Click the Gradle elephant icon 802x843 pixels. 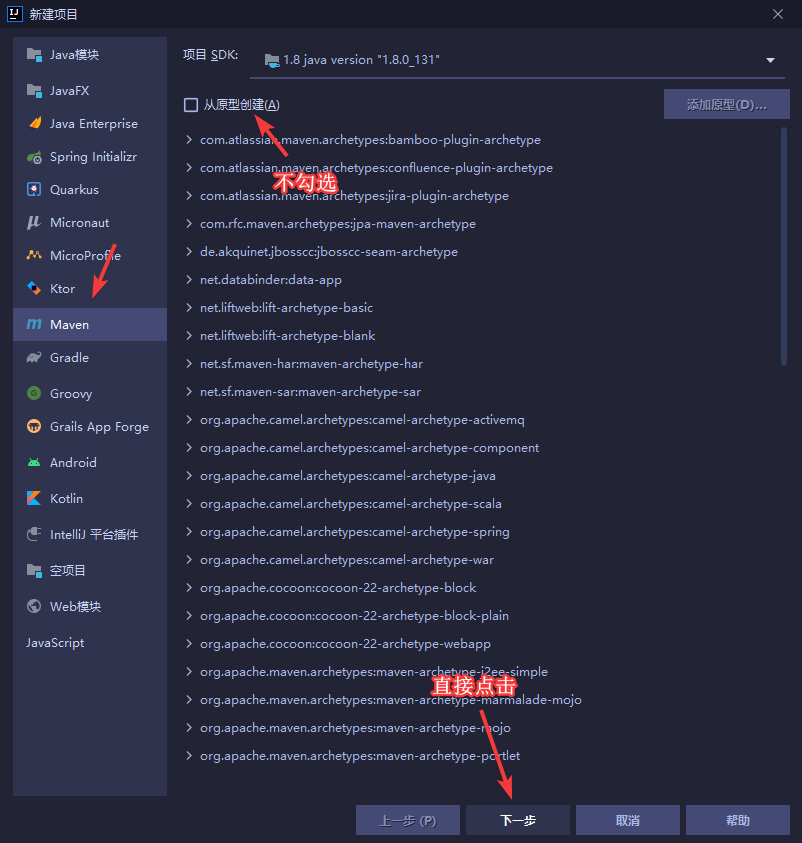[x=34, y=358]
